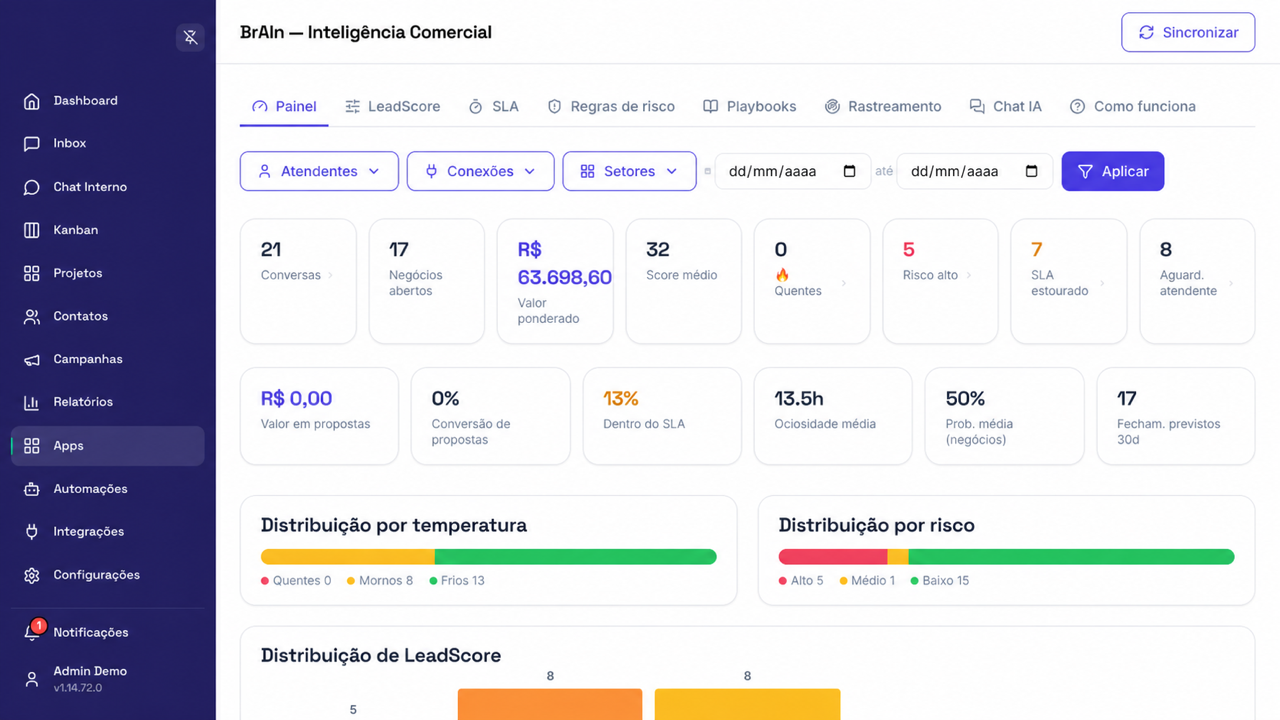The image size is (1280, 720).
Task: Click the green Frios temperature bar segment
Action: click(x=576, y=557)
